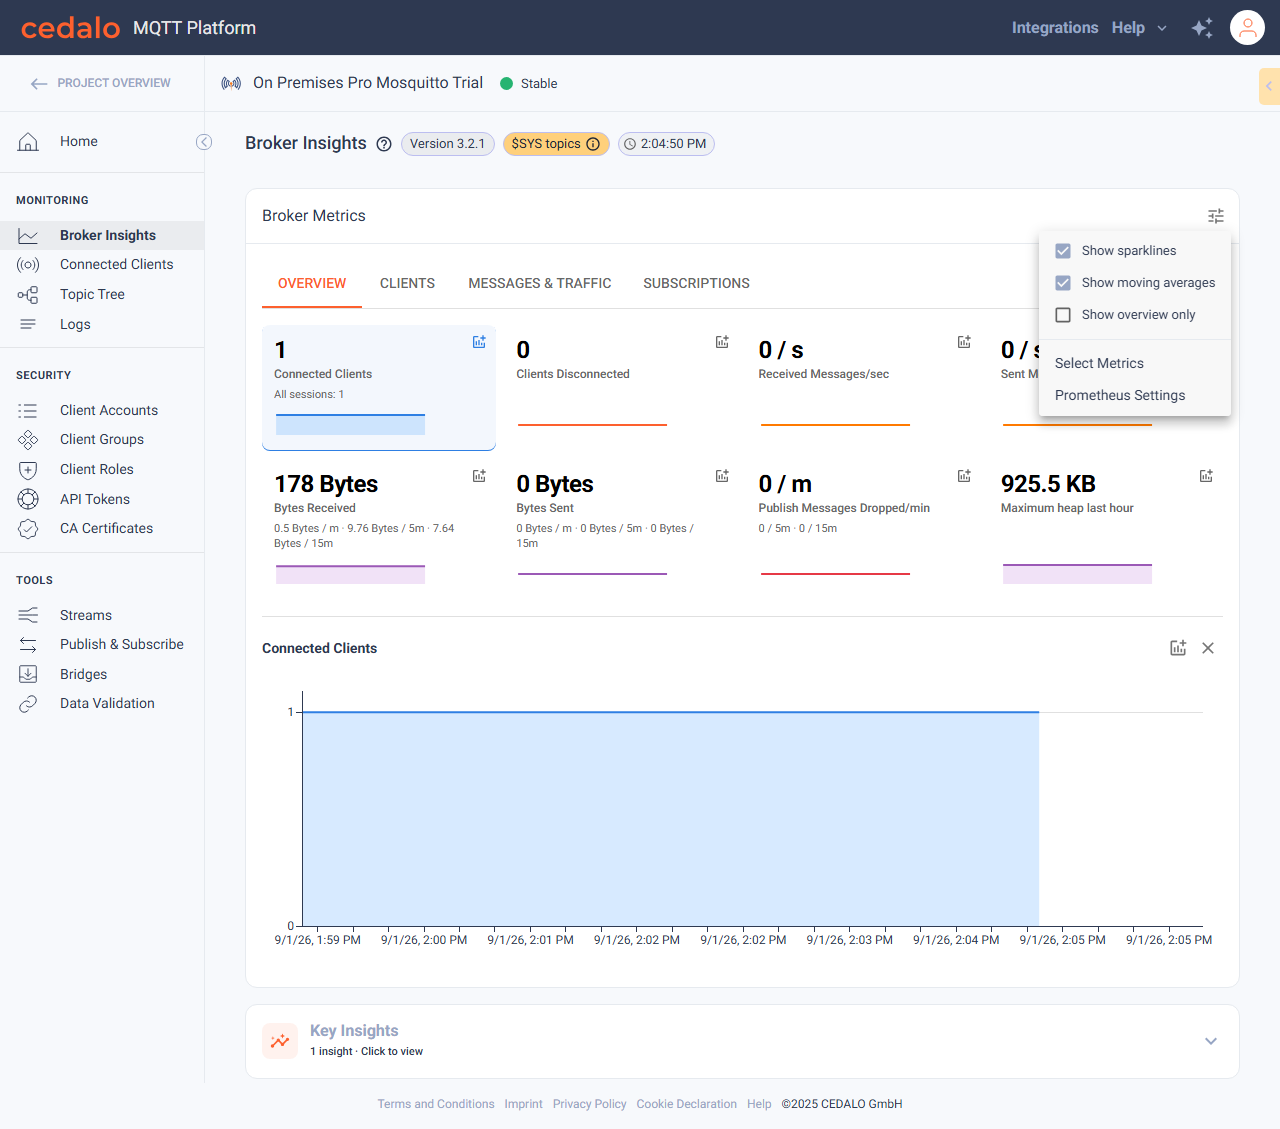Select the Maximum heap last hour card
The height and width of the screenshot is (1129, 1280).
tap(1106, 526)
